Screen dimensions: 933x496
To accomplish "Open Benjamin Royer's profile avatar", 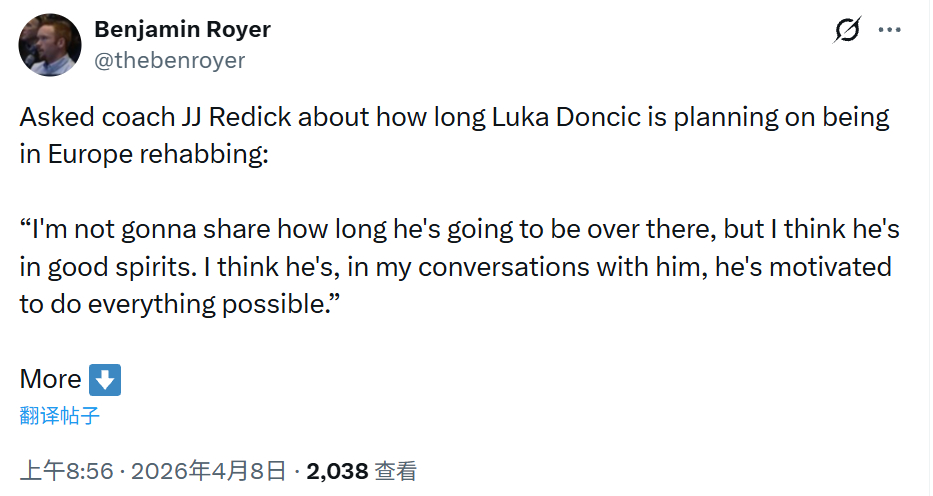I will pyautogui.click(x=50, y=45).
